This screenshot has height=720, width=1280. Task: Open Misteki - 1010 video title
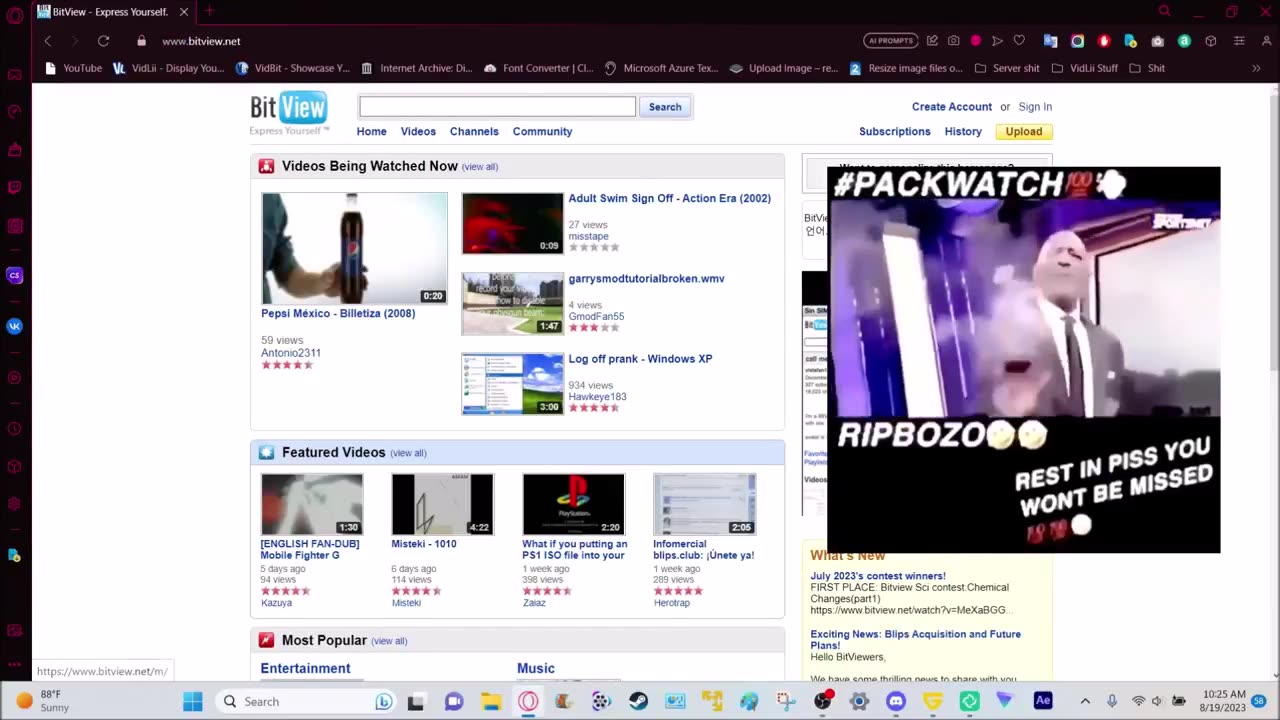click(x=424, y=544)
